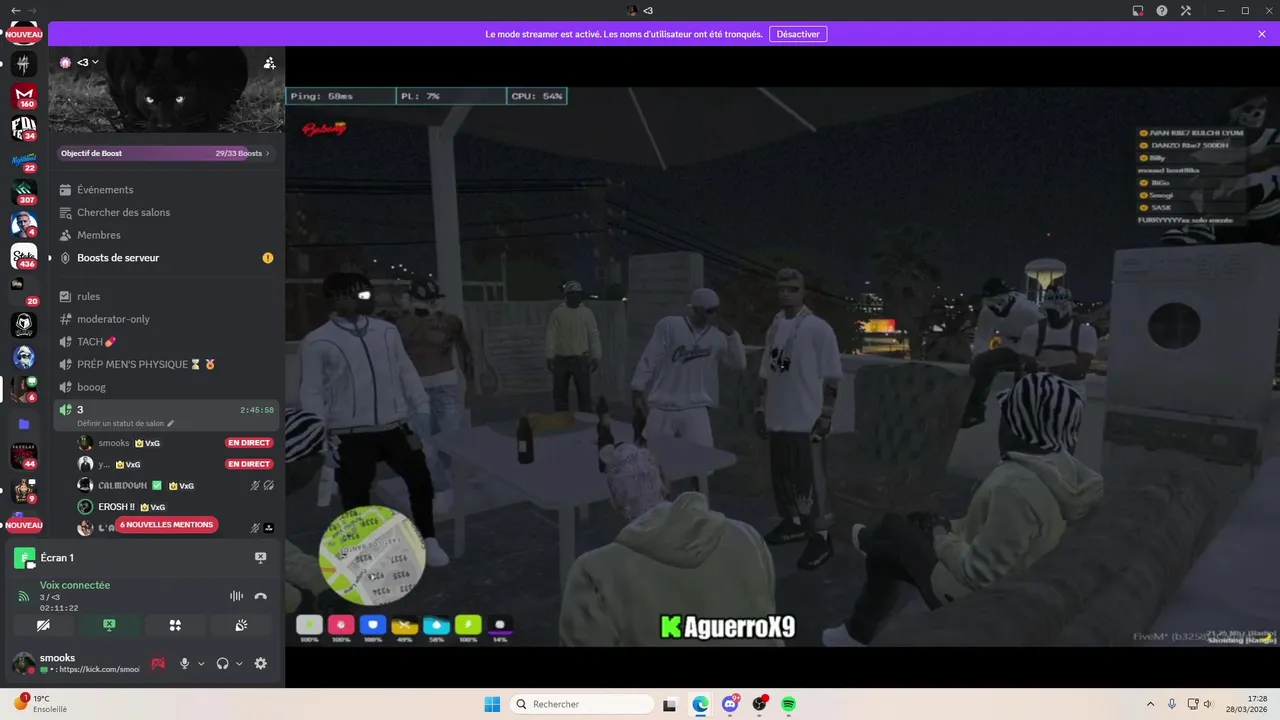
Task: Show hidden system tray icons chevron
Action: coord(1150,704)
